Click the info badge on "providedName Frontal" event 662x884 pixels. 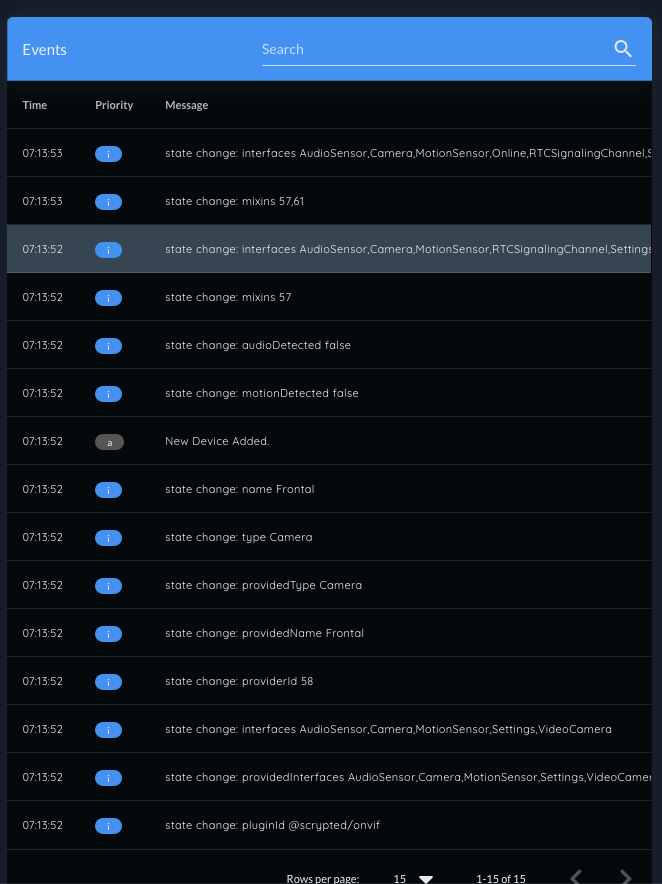tap(108, 633)
